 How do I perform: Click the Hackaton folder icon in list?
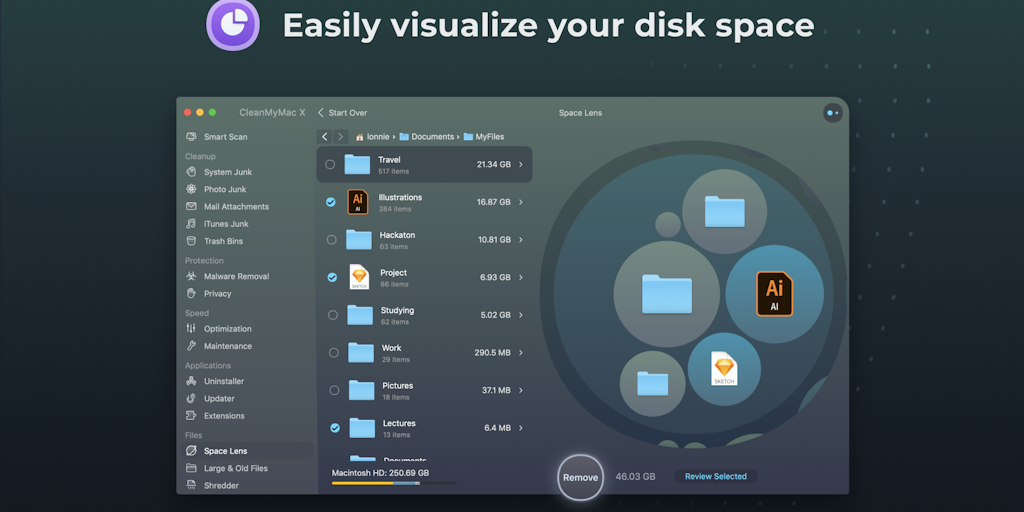coord(359,240)
